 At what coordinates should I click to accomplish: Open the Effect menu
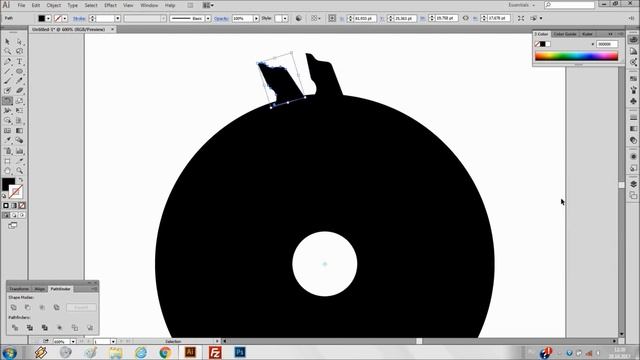click(110, 5)
